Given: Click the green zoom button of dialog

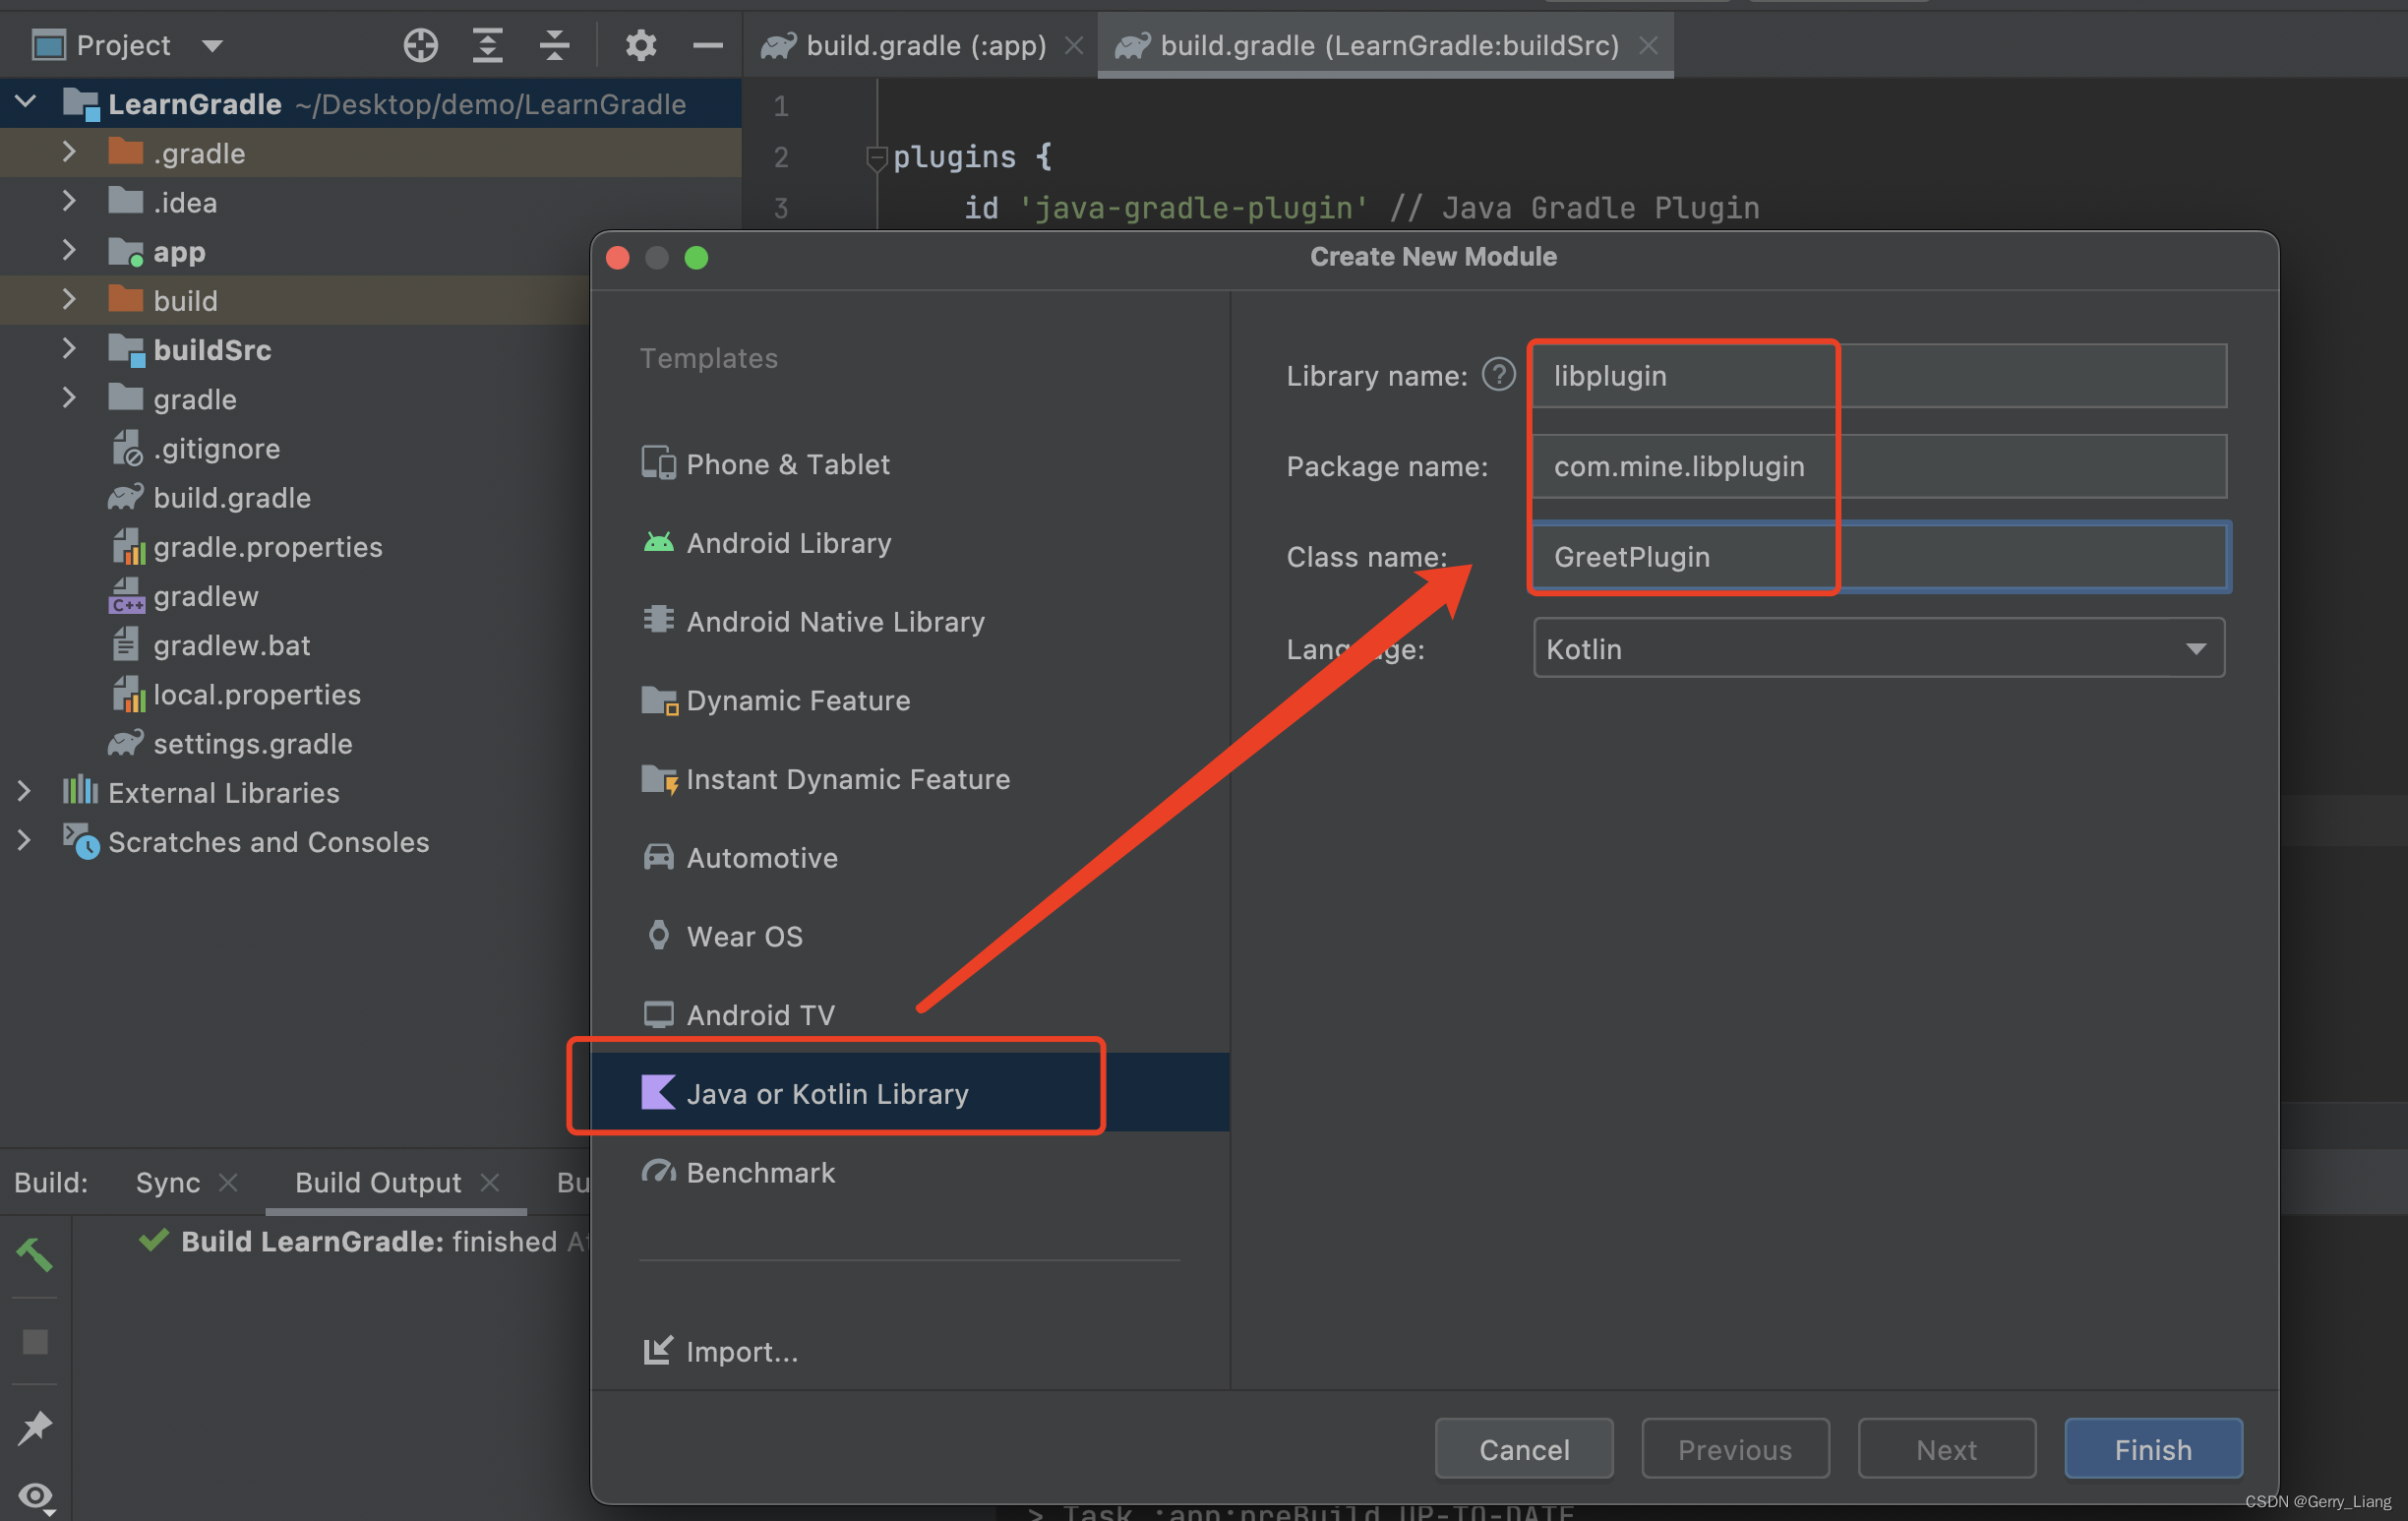Looking at the screenshot, I should pos(696,258).
